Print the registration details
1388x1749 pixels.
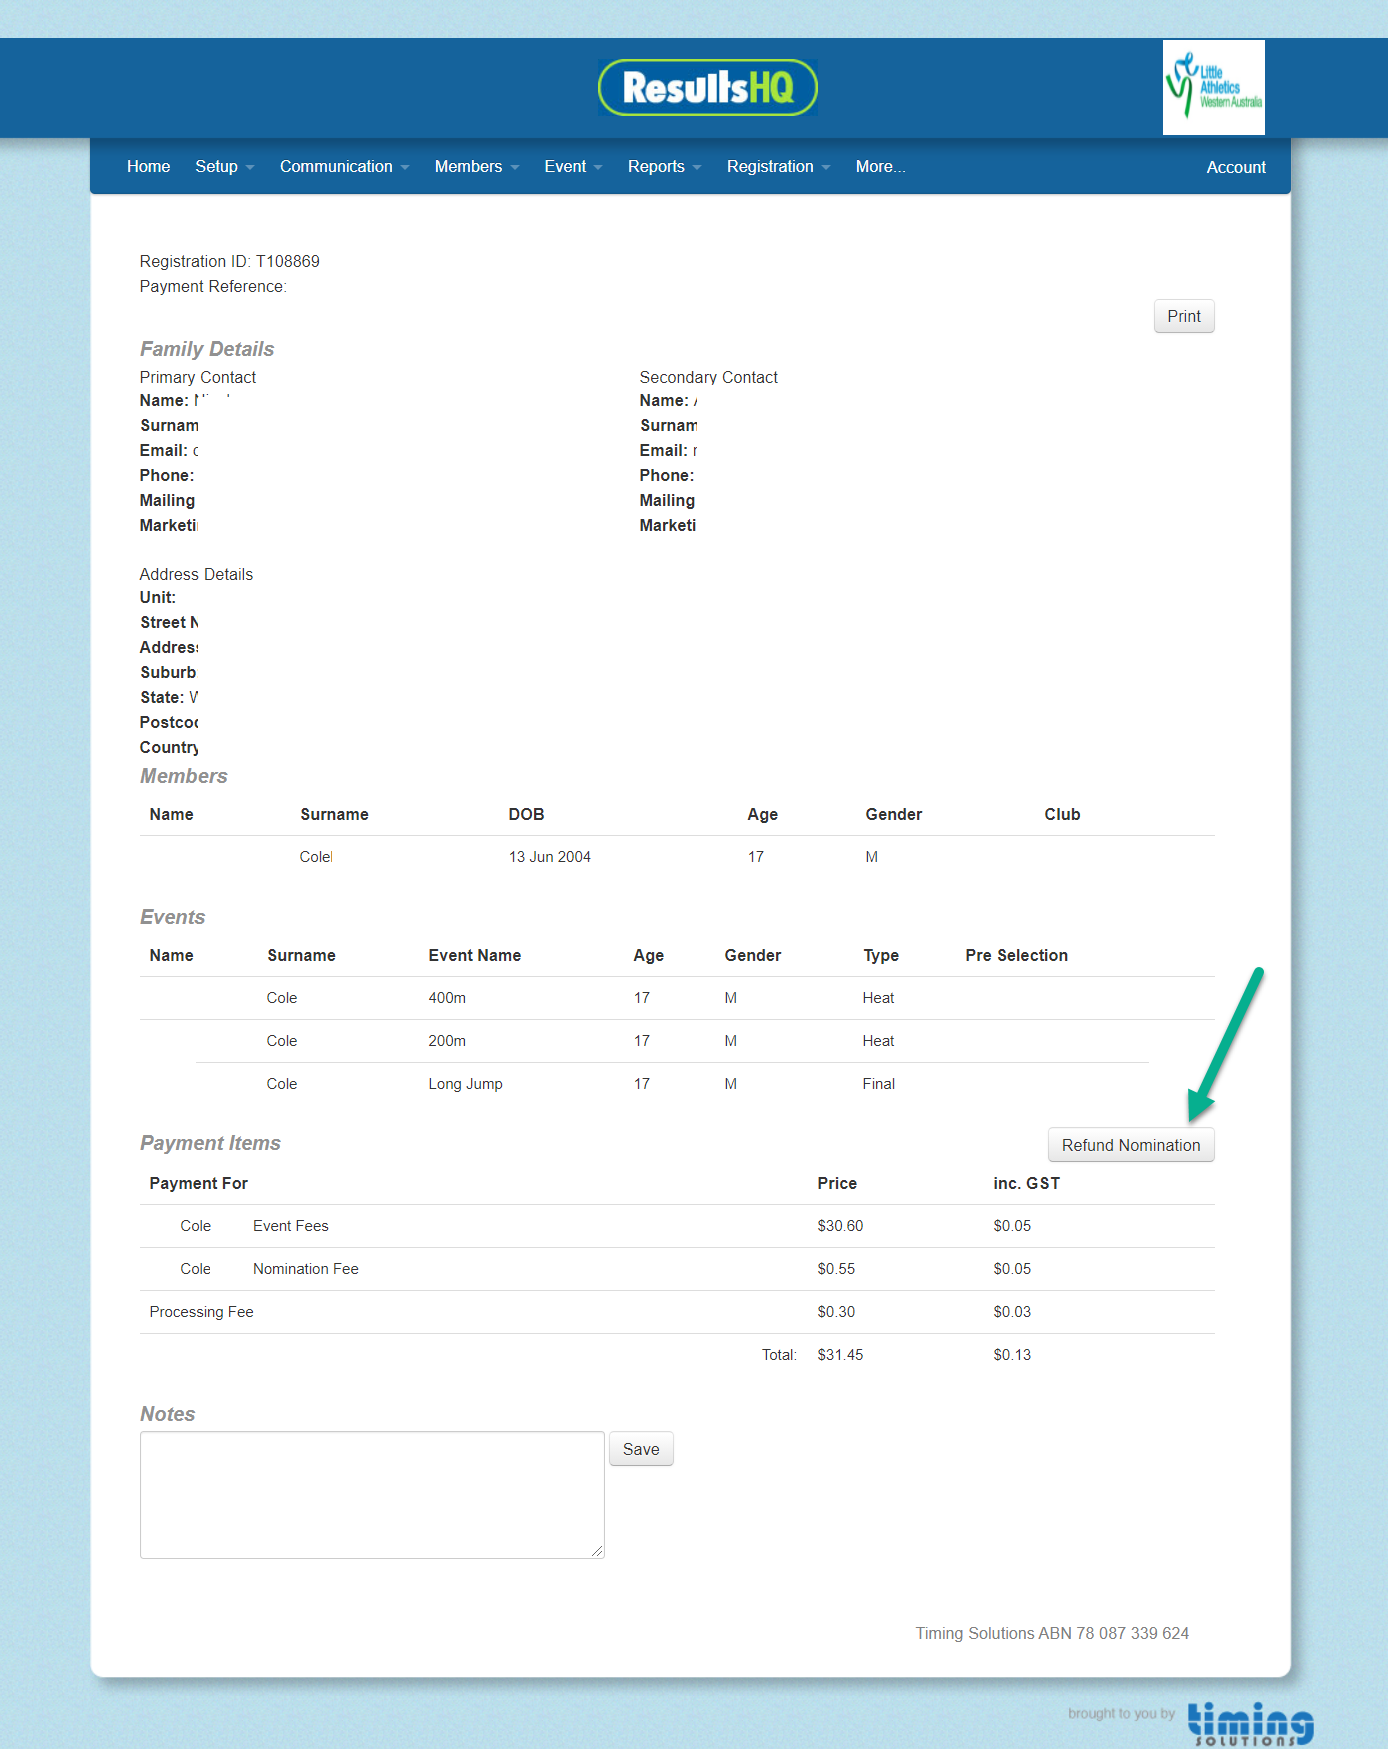pos(1184,316)
